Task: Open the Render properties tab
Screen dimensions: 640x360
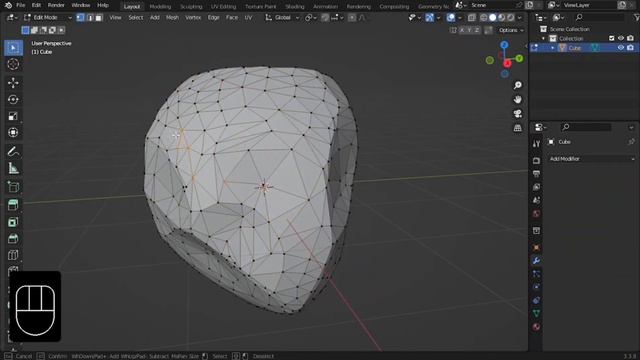Action: tap(536, 161)
